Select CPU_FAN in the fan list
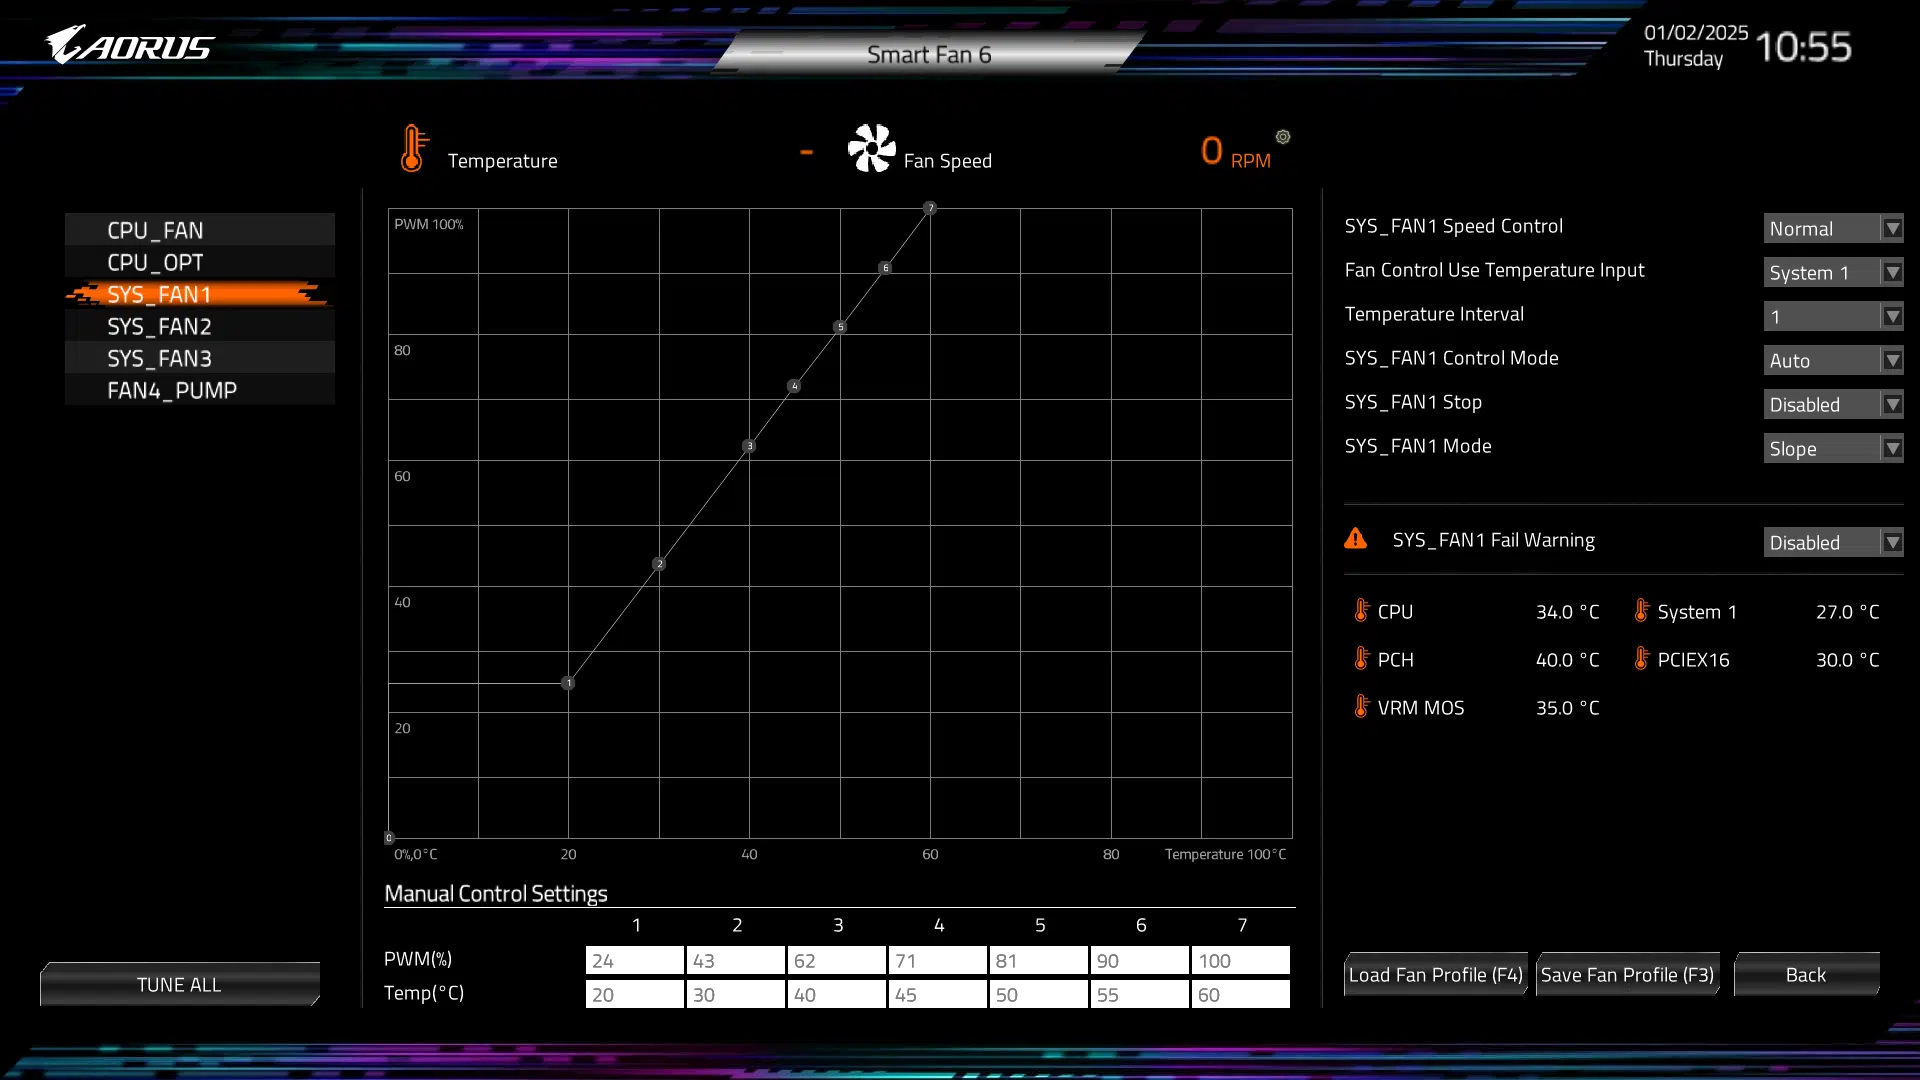Screen dimensions: 1920x1080 click(x=200, y=230)
